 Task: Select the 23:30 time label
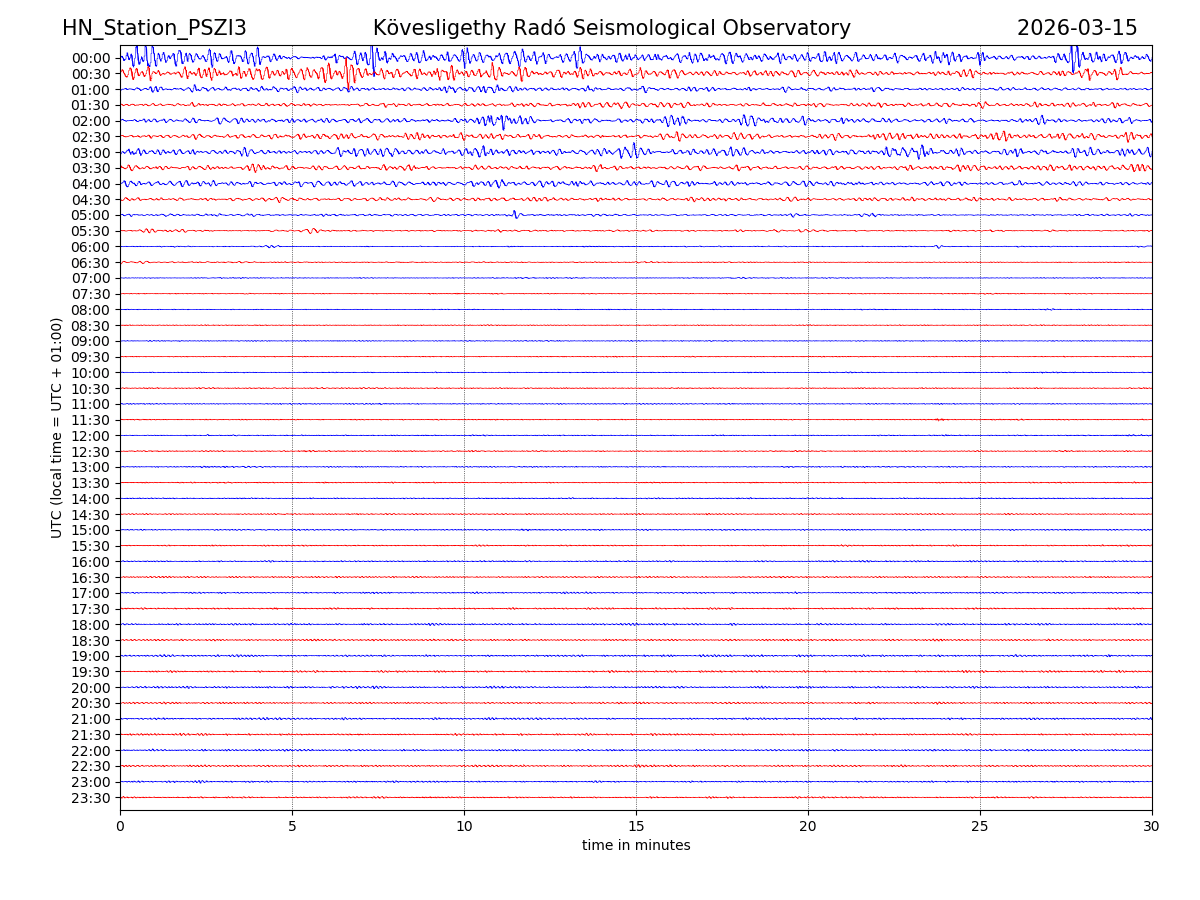tap(90, 798)
